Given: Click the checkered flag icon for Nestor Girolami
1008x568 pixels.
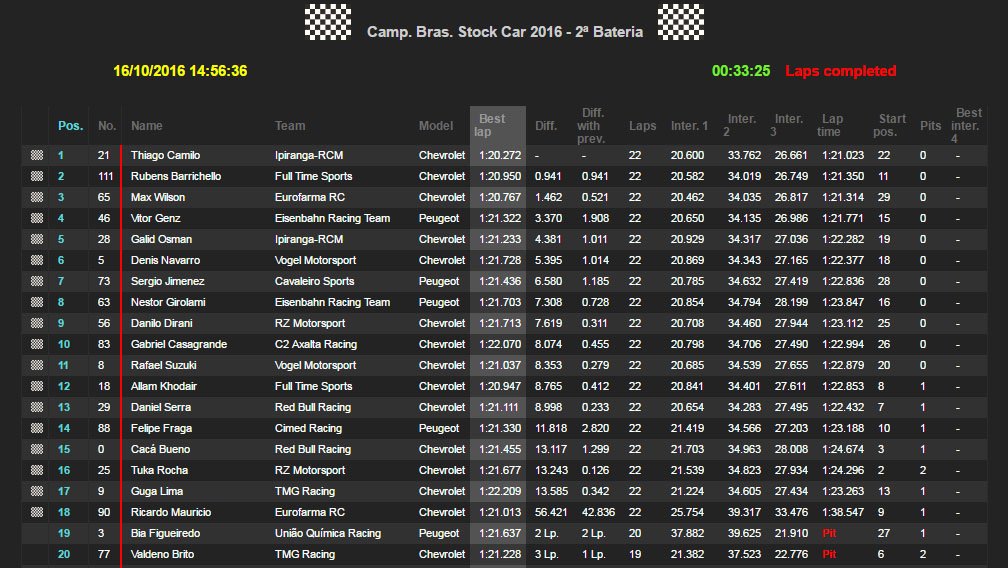Looking at the screenshot, I should pyautogui.click(x=37, y=302).
